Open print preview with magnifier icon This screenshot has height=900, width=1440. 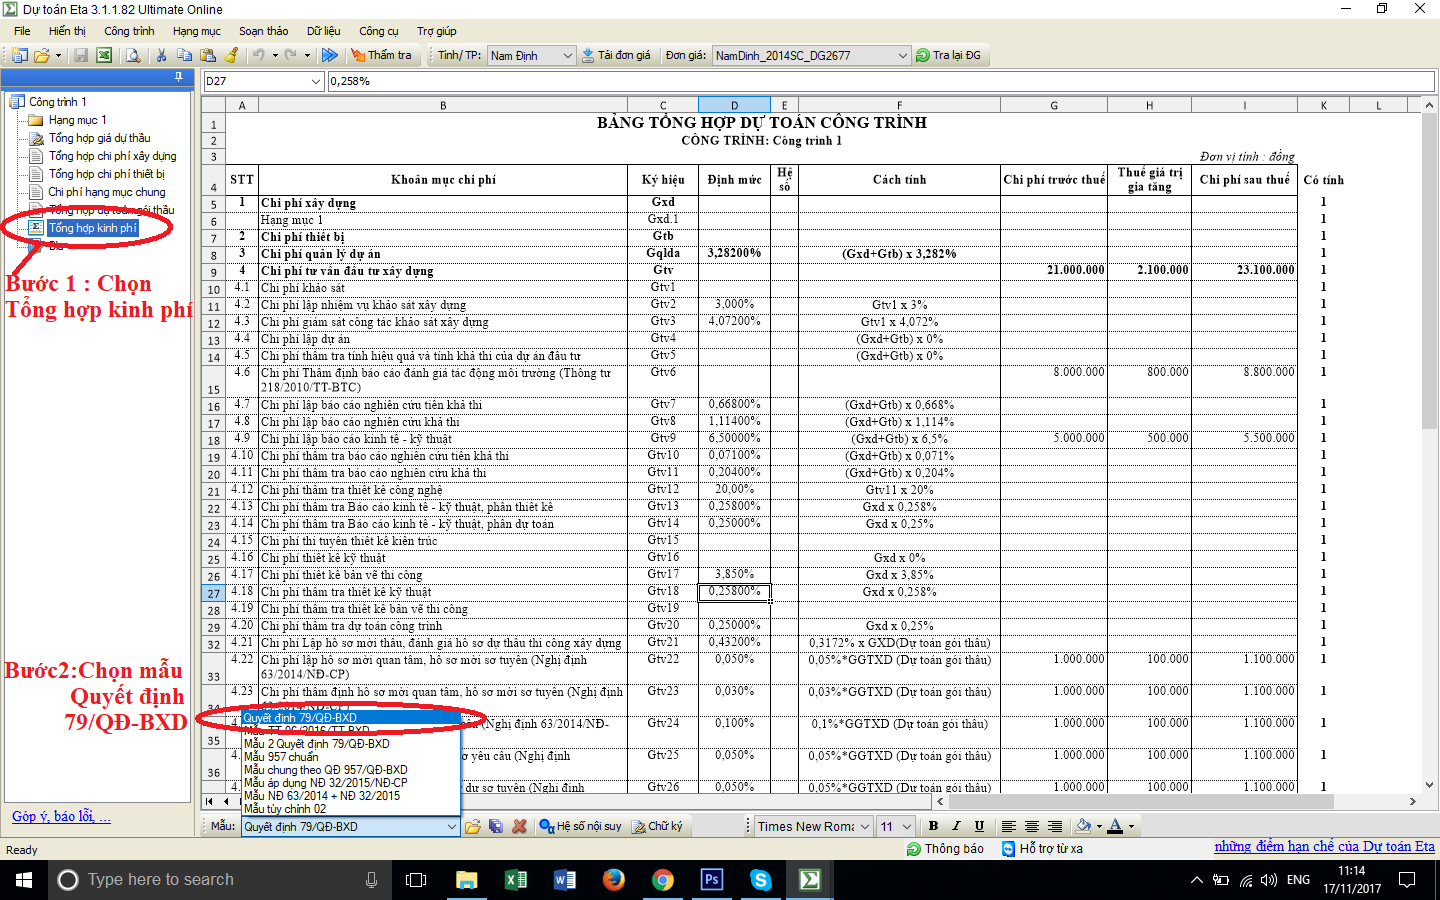point(133,56)
